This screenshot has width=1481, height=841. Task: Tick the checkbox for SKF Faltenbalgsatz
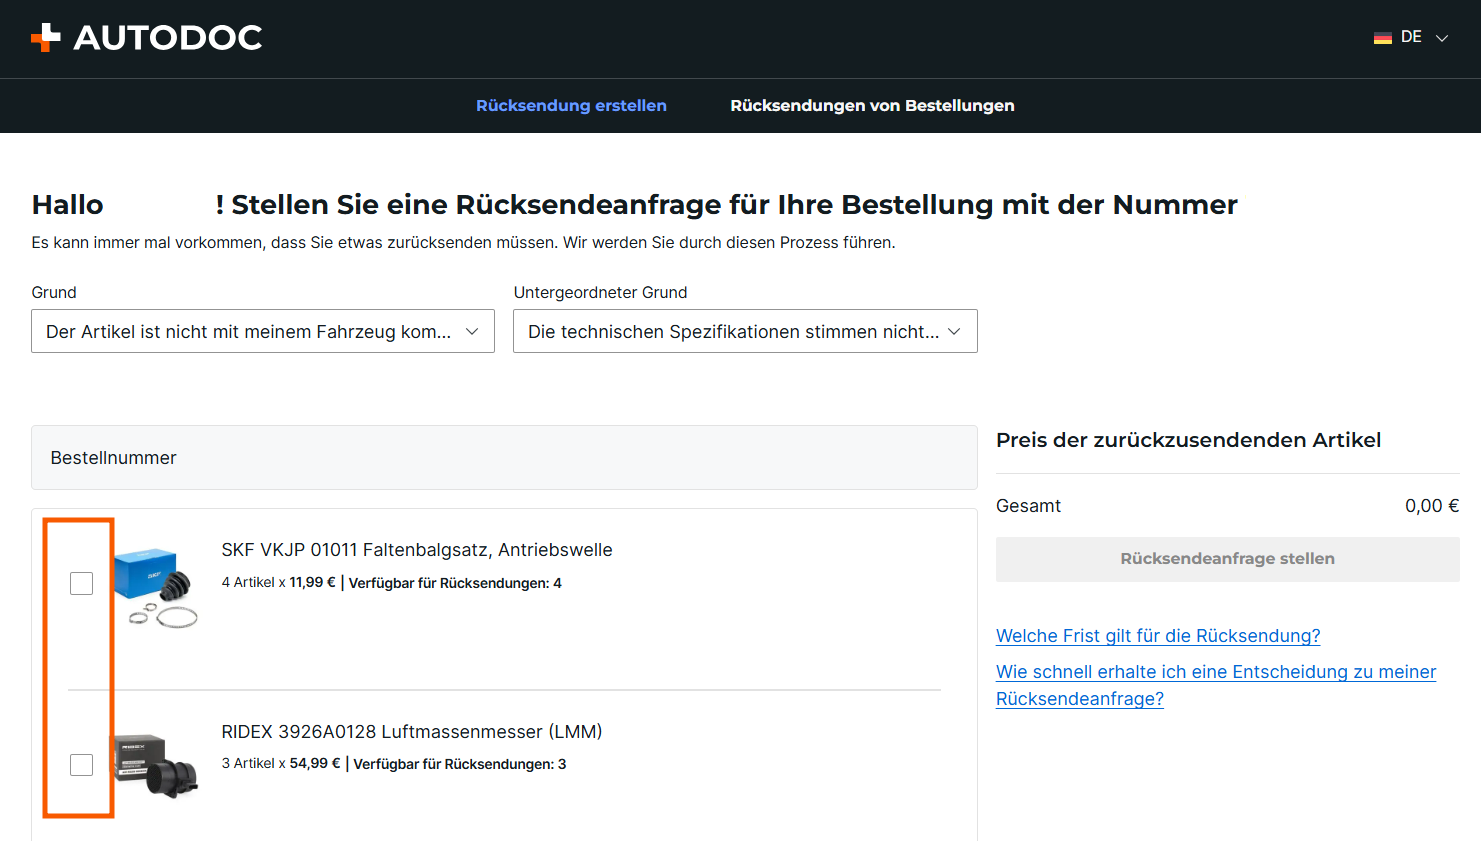tap(82, 583)
